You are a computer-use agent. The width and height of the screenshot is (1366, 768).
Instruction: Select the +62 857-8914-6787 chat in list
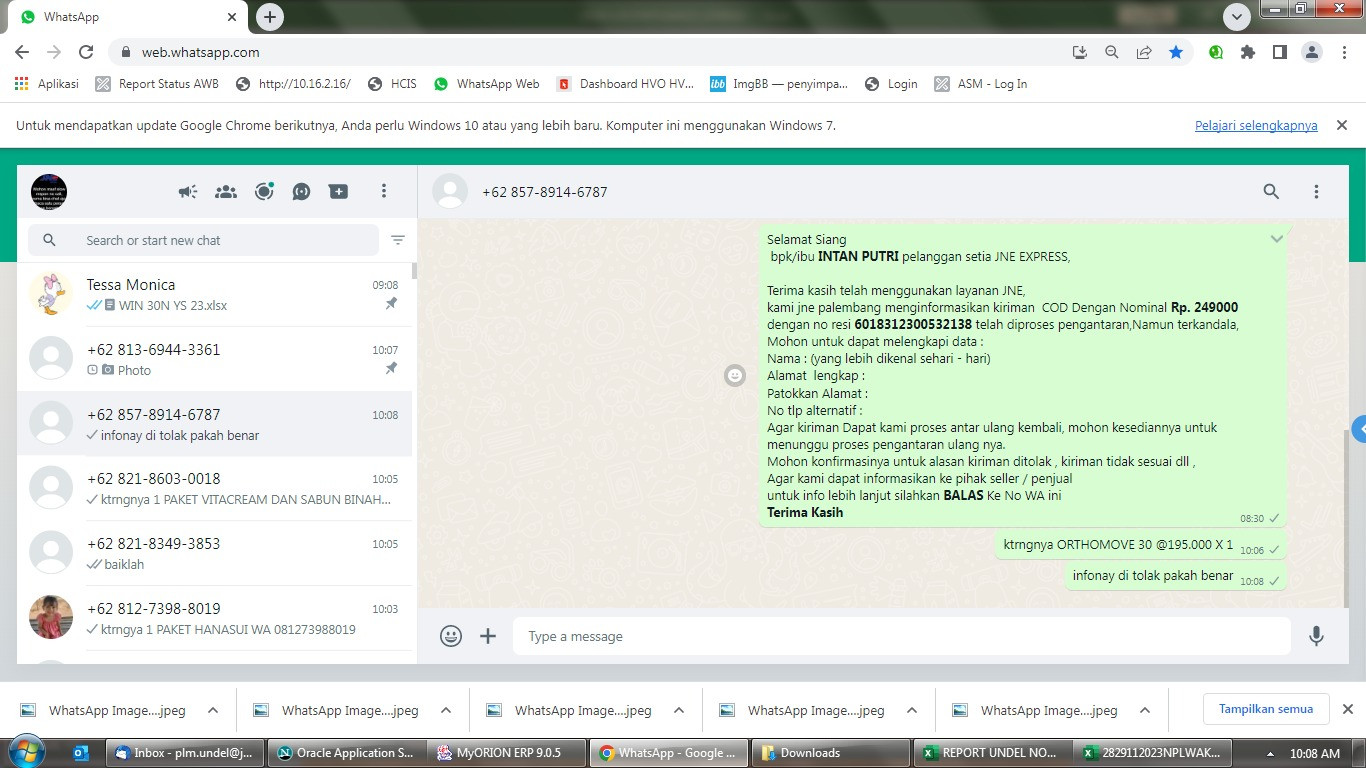coord(214,424)
